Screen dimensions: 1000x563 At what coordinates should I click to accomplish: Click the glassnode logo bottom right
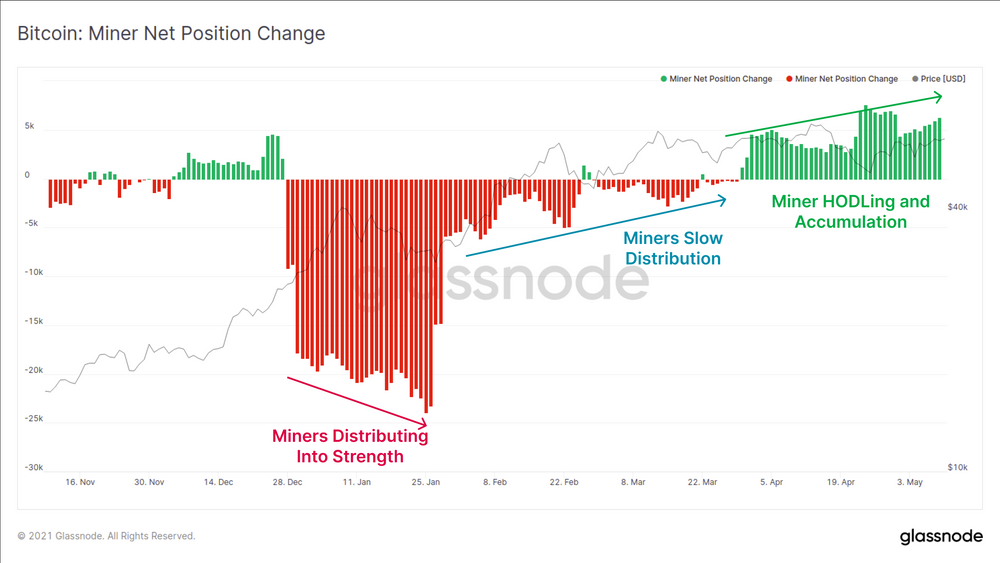[x=941, y=537]
